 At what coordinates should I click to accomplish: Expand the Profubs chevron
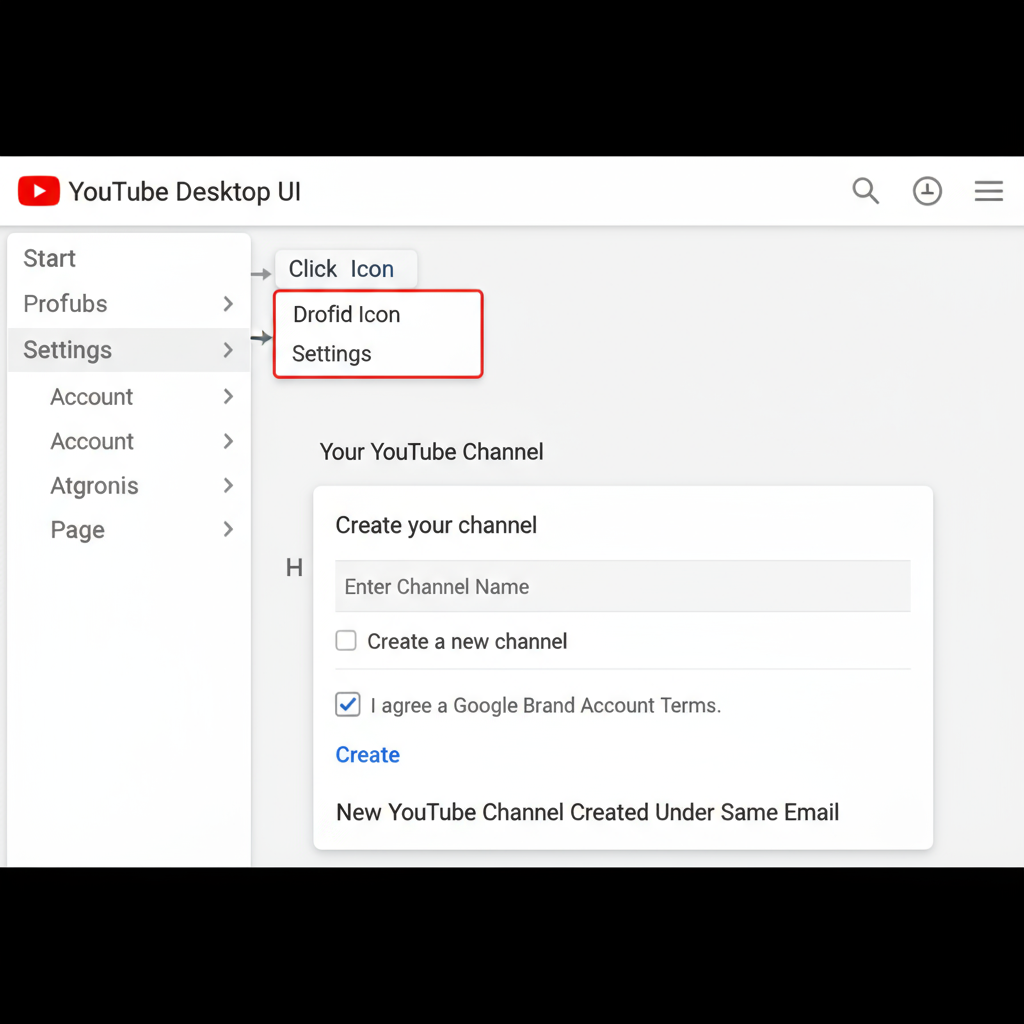coord(228,304)
